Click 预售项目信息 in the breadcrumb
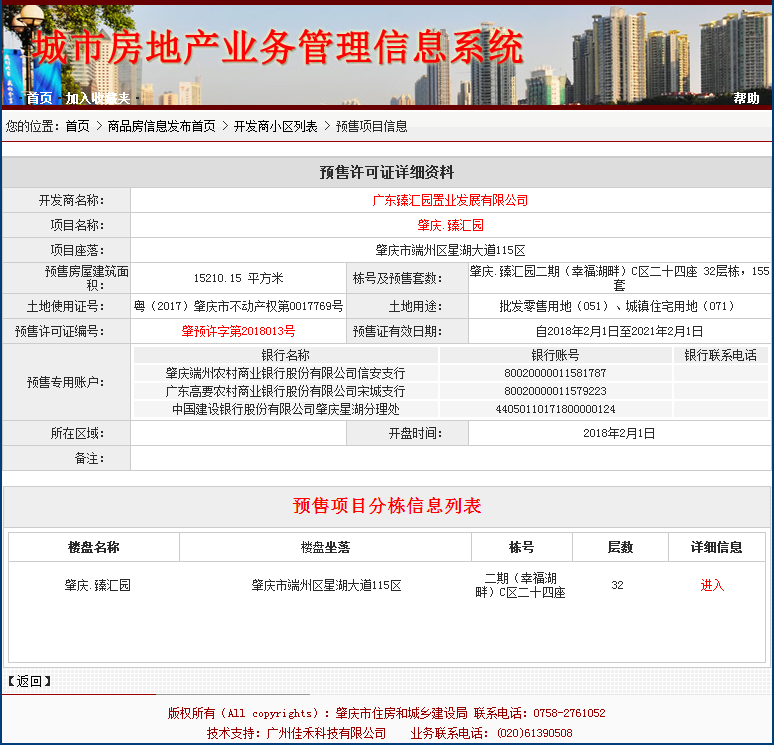Screen dimensions: 774x745 click(371, 126)
